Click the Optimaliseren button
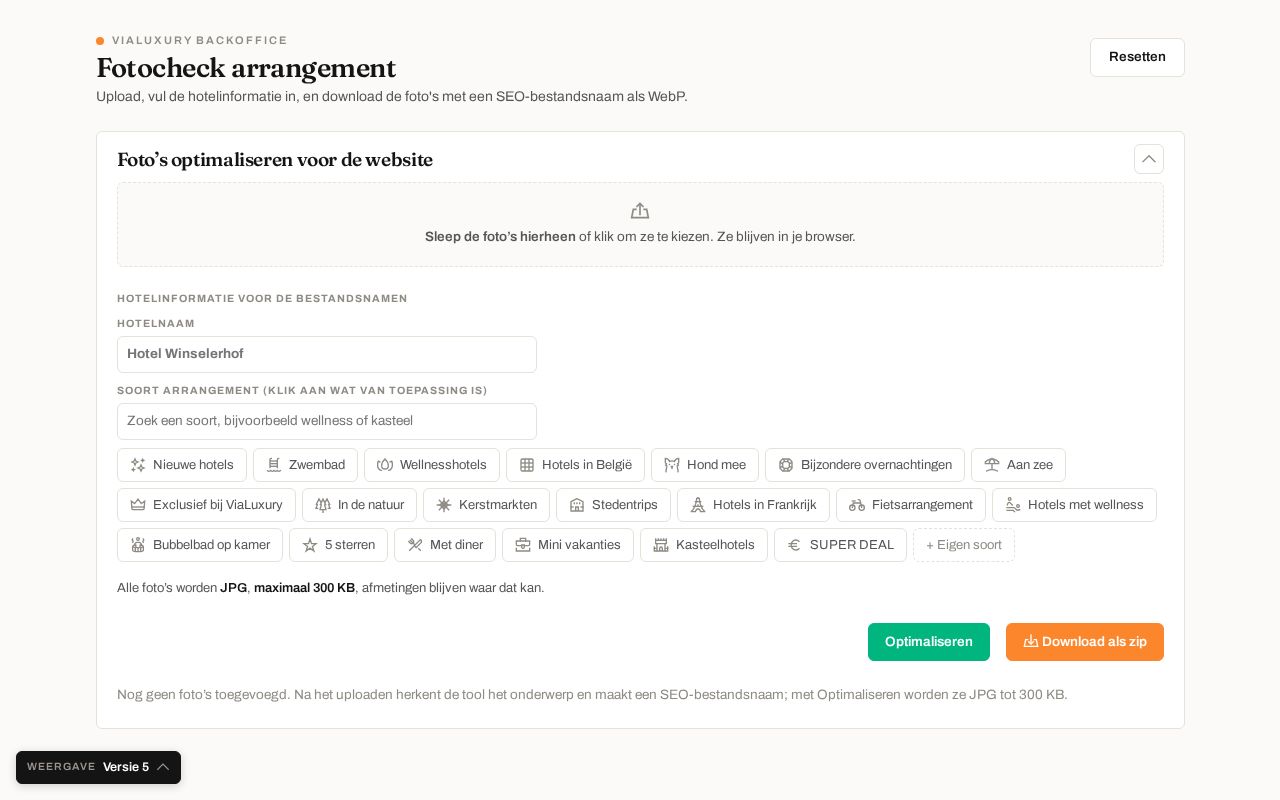 [929, 642]
